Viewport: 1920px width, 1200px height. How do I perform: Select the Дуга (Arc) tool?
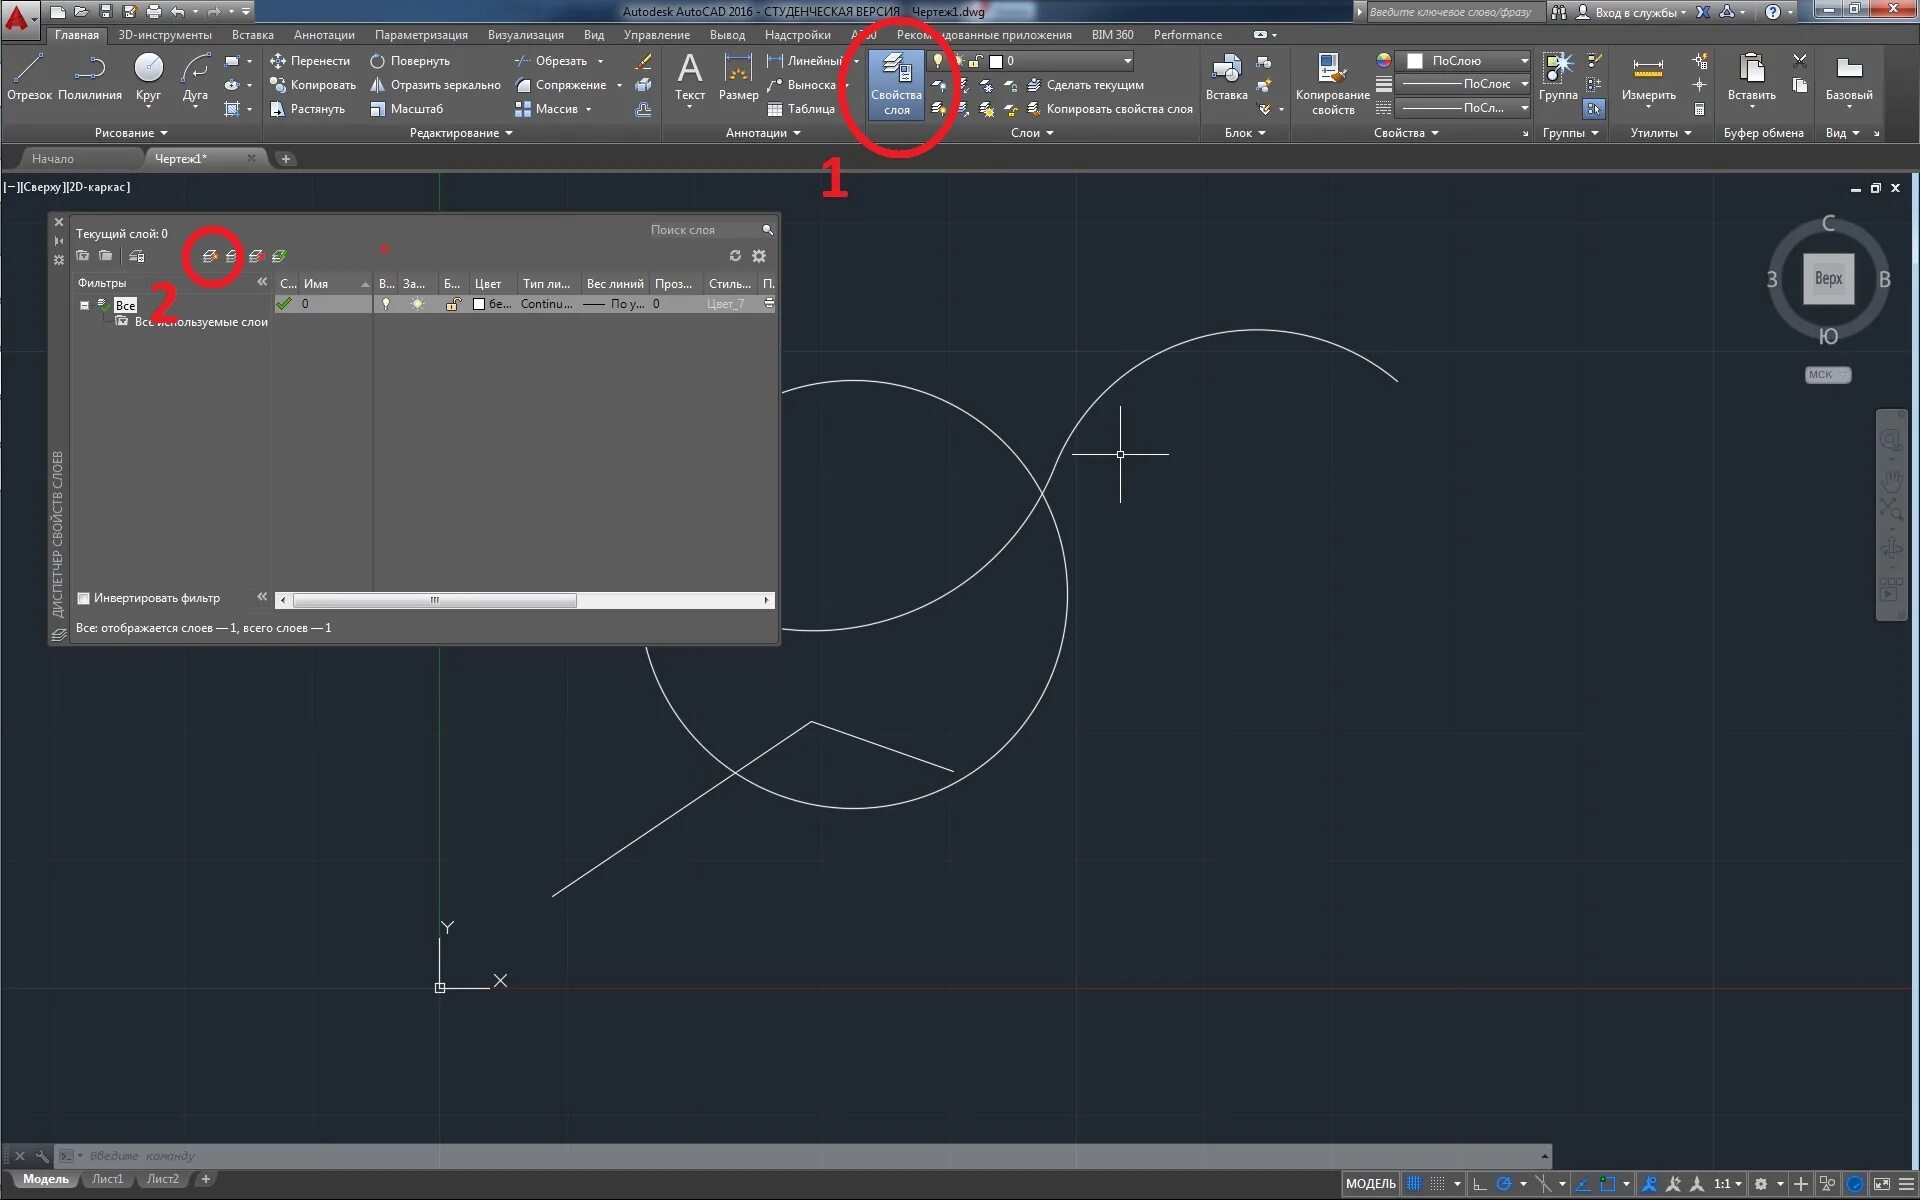pyautogui.click(x=195, y=78)
